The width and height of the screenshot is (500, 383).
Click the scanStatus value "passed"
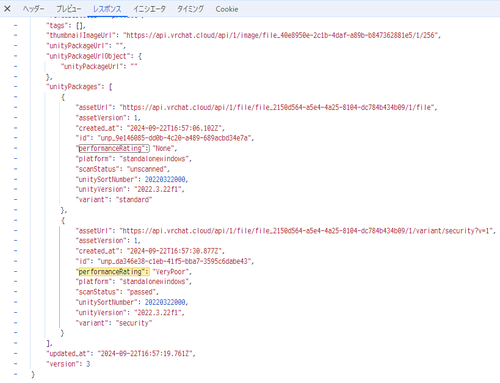pyautogui.click(x=142, y=292)
